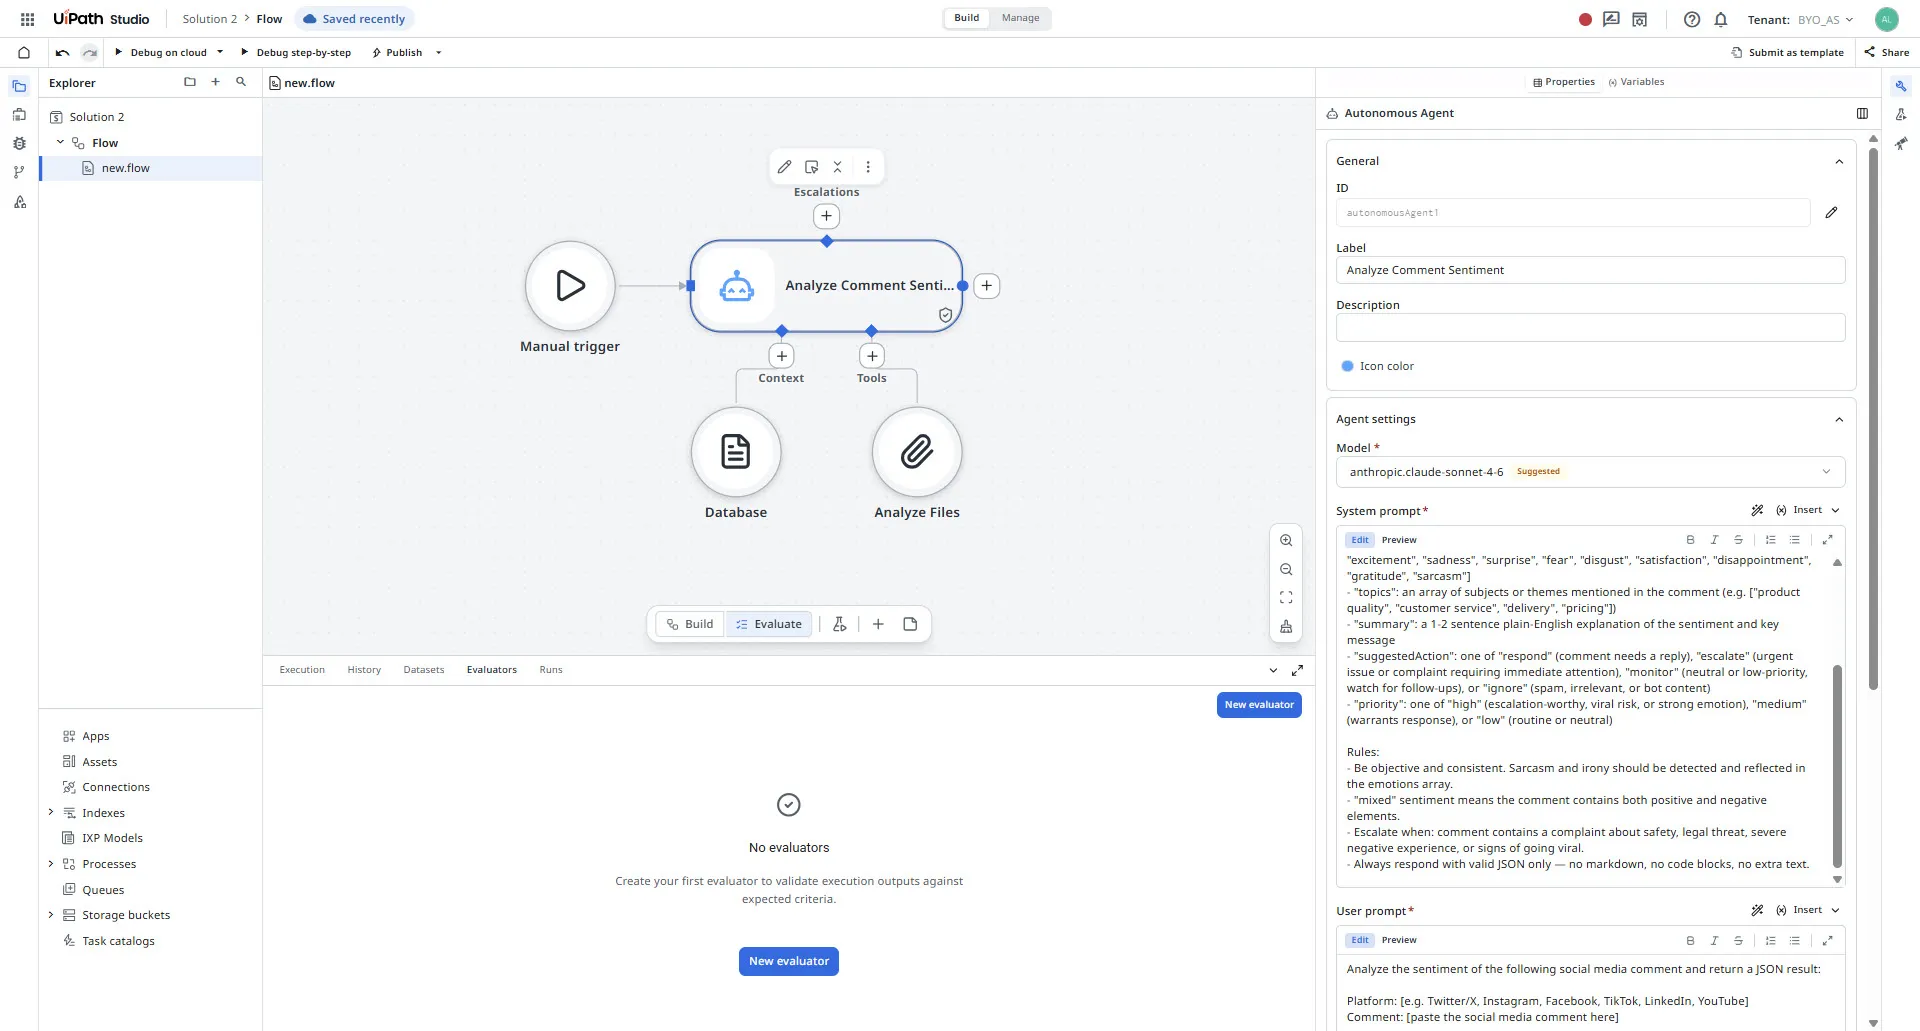Redo the last action
Image resolution: width=1920 pixels, height=1031 pixels.
pyautogui.click(x=90, y=53)
